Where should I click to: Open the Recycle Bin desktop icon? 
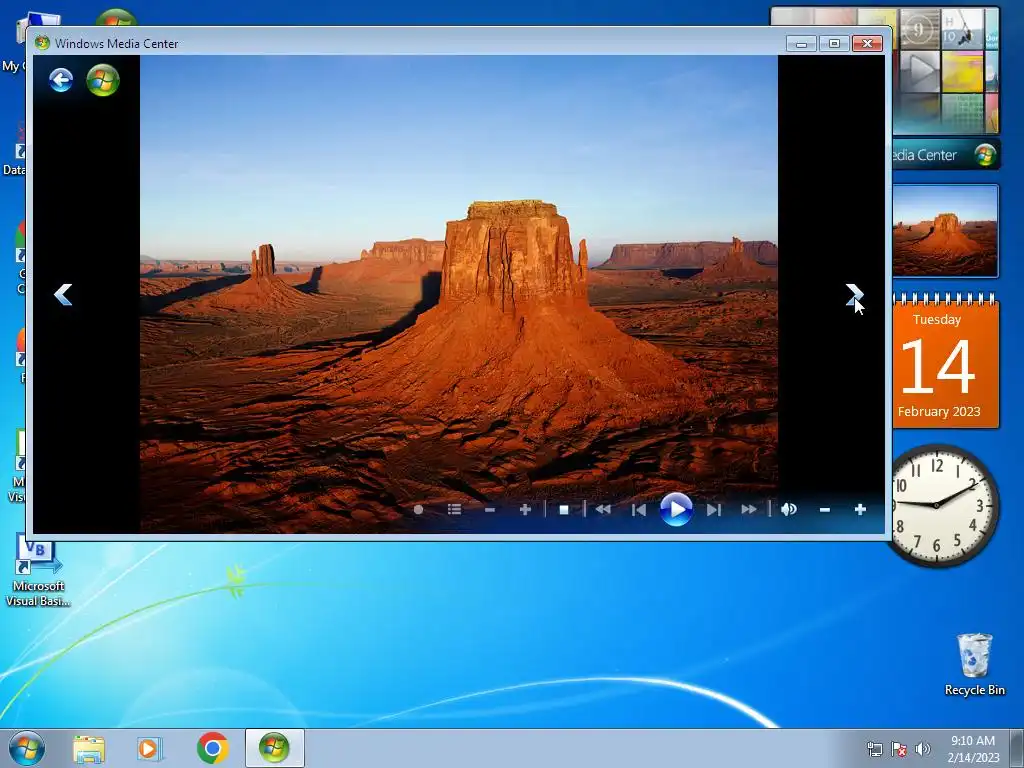(x=974, y=664)
